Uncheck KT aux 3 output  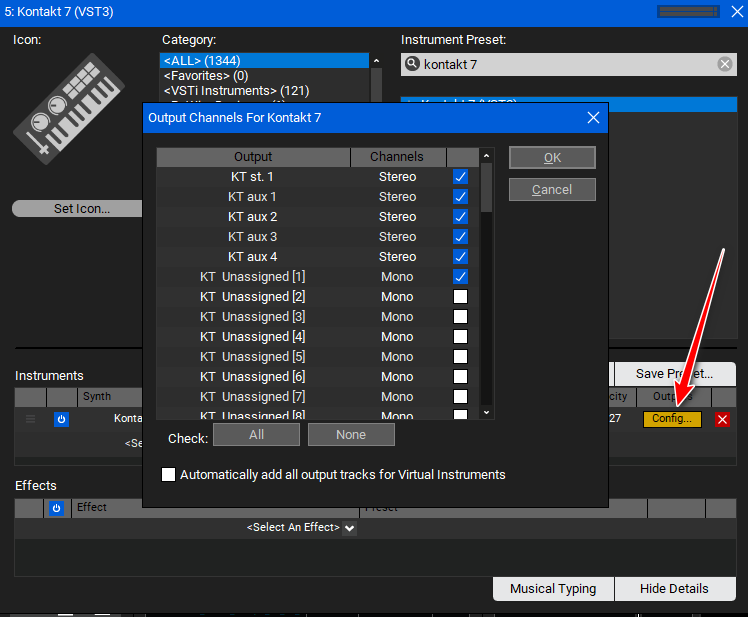(460, 237)
